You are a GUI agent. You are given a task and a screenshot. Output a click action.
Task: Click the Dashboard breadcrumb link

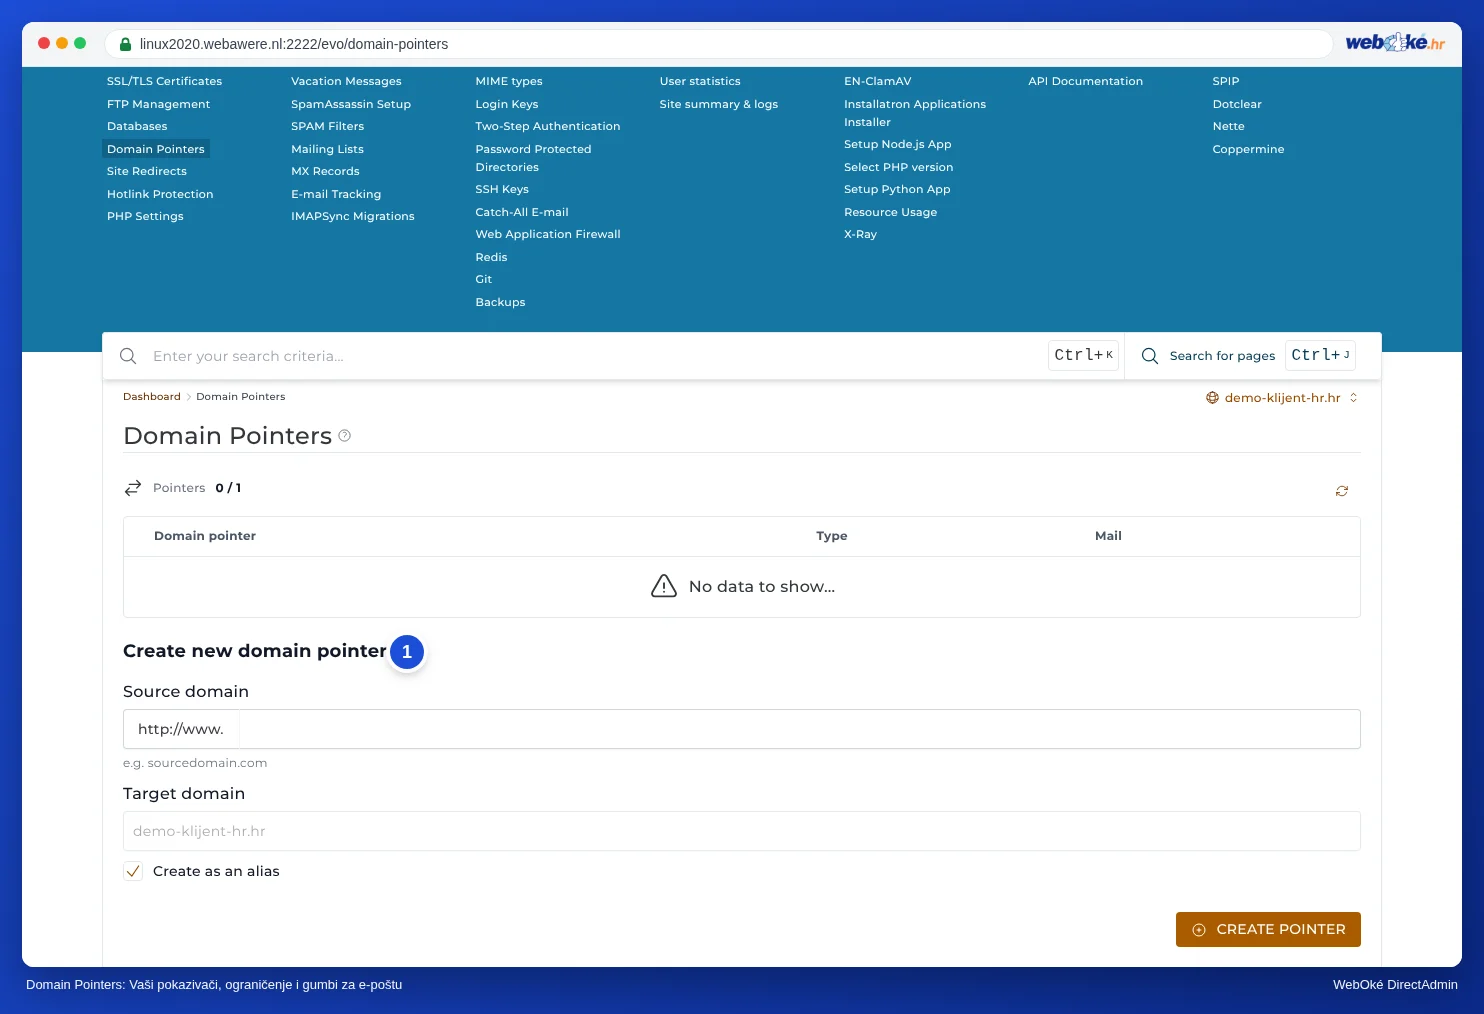click(152, 397)
